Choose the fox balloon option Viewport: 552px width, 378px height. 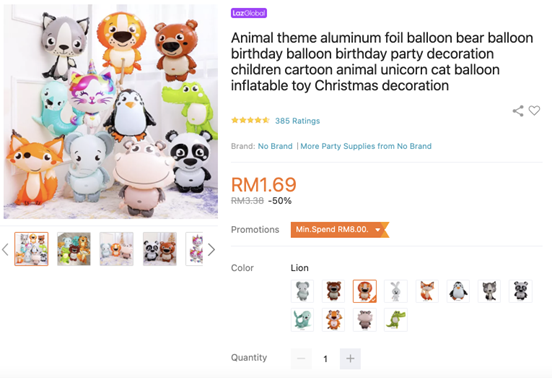(427, 291)
